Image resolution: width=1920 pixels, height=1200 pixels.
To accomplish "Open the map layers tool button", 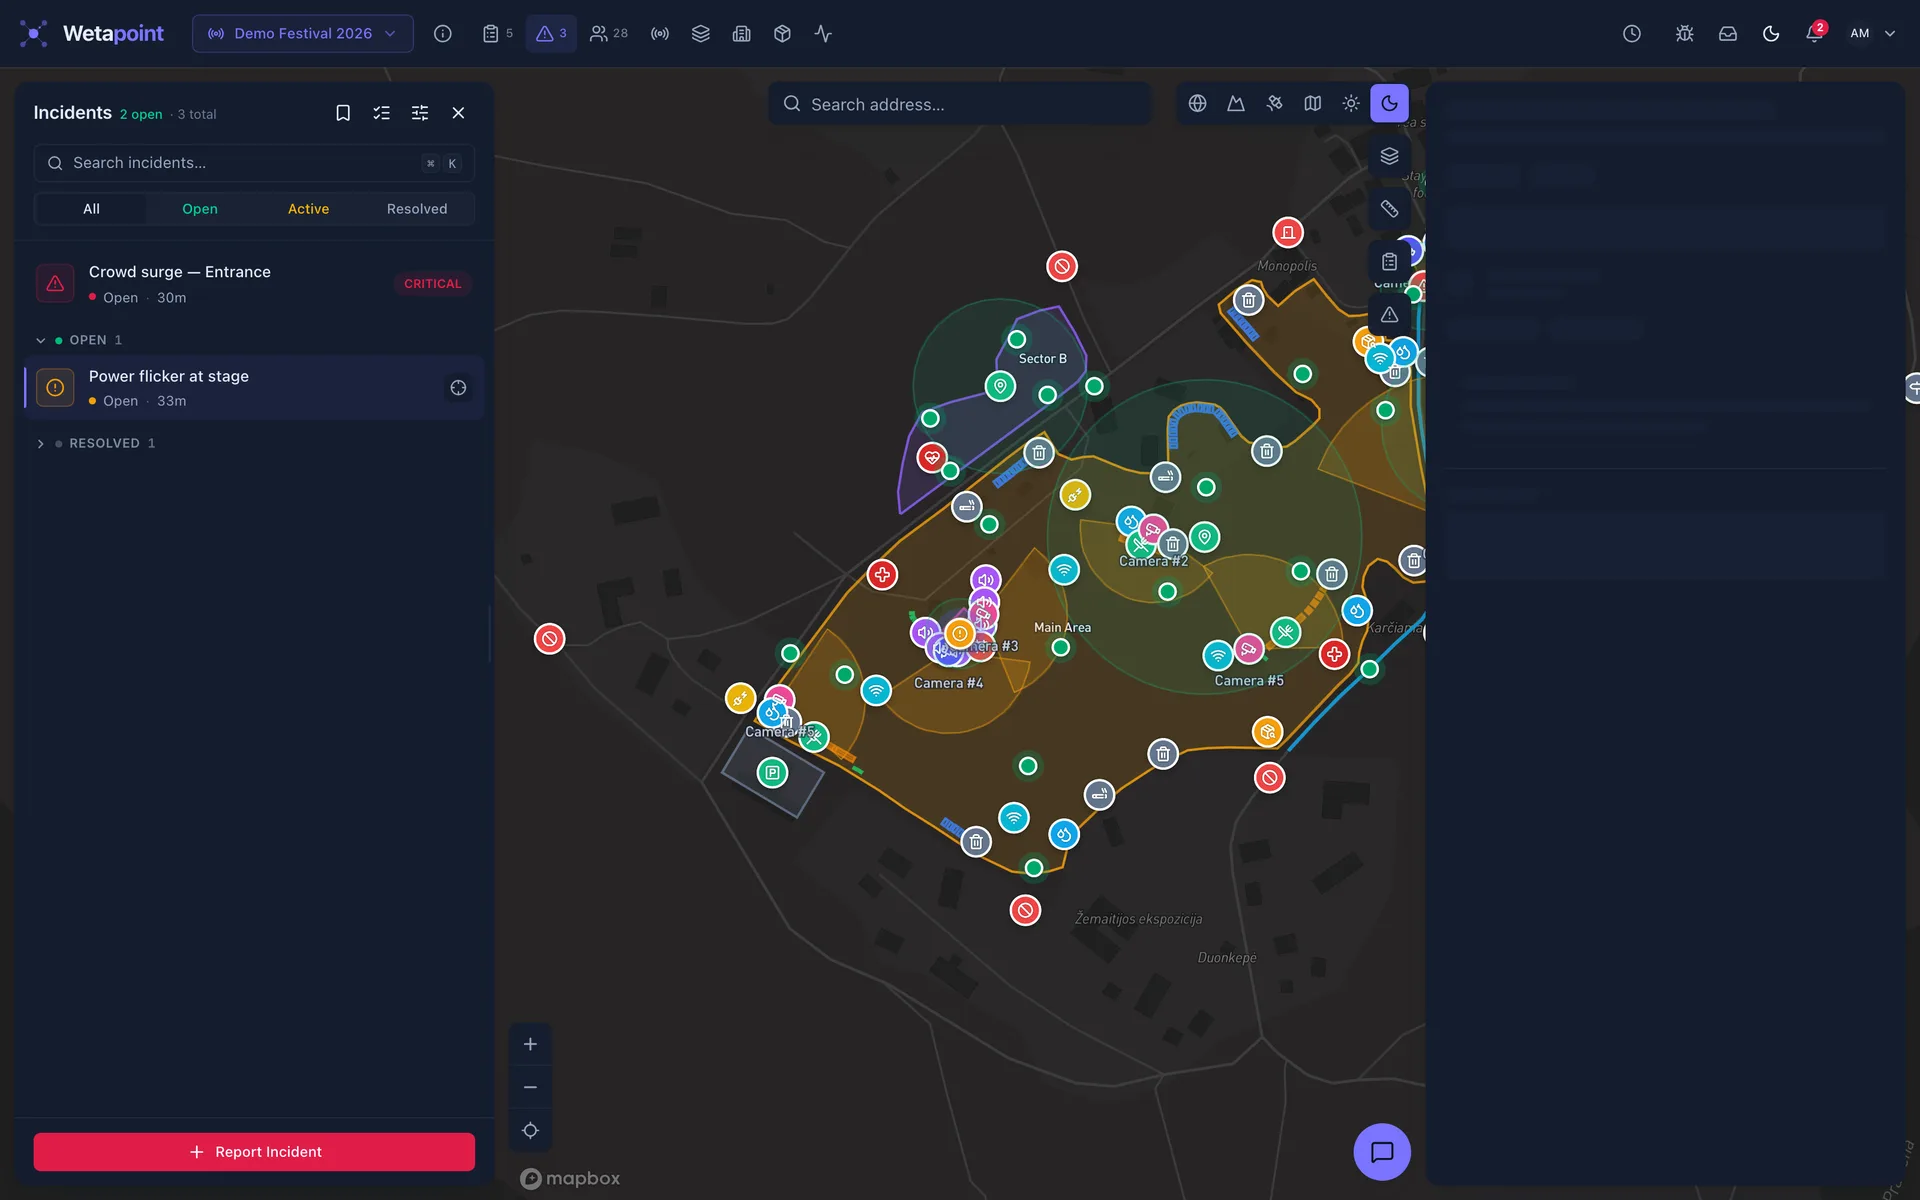I will coord(1389,156).
